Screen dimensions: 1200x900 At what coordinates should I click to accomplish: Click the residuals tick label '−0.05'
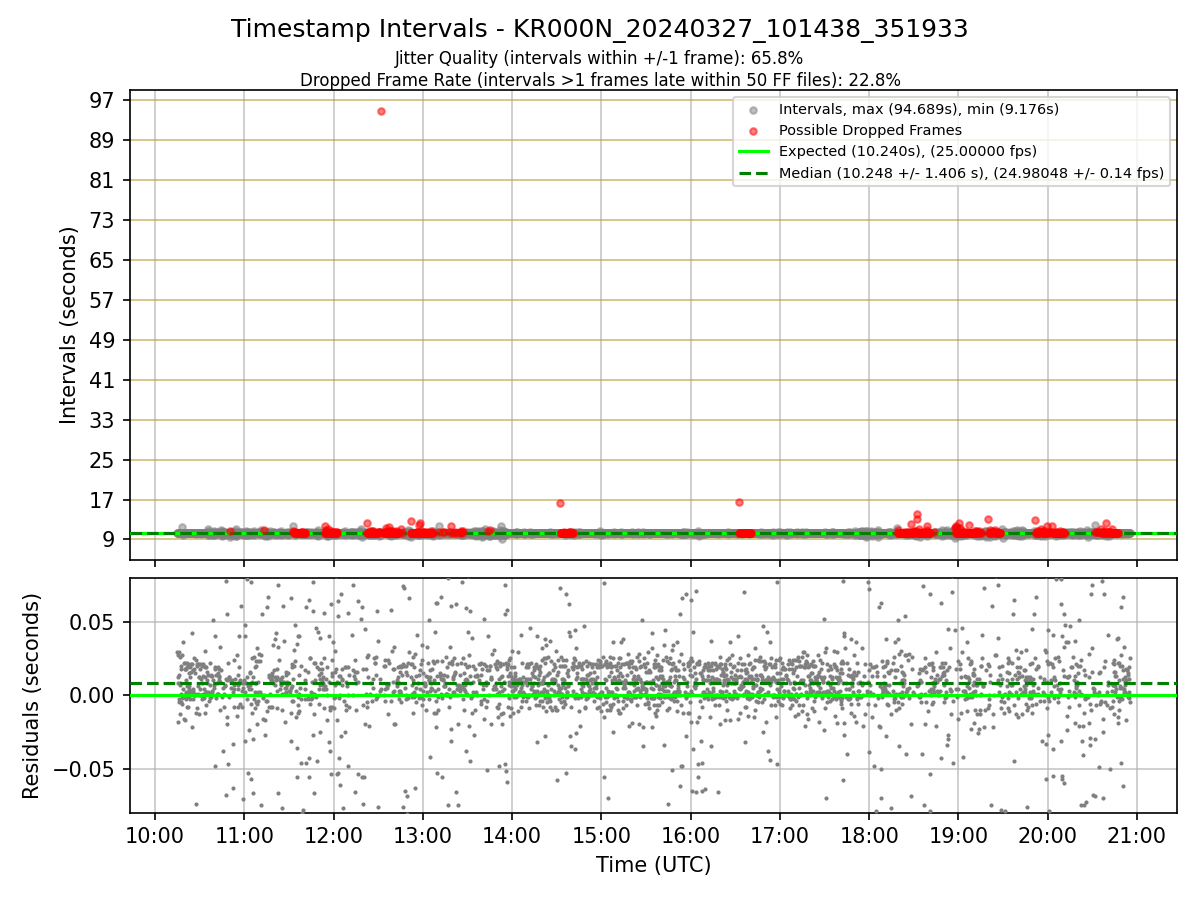(86, 769)
